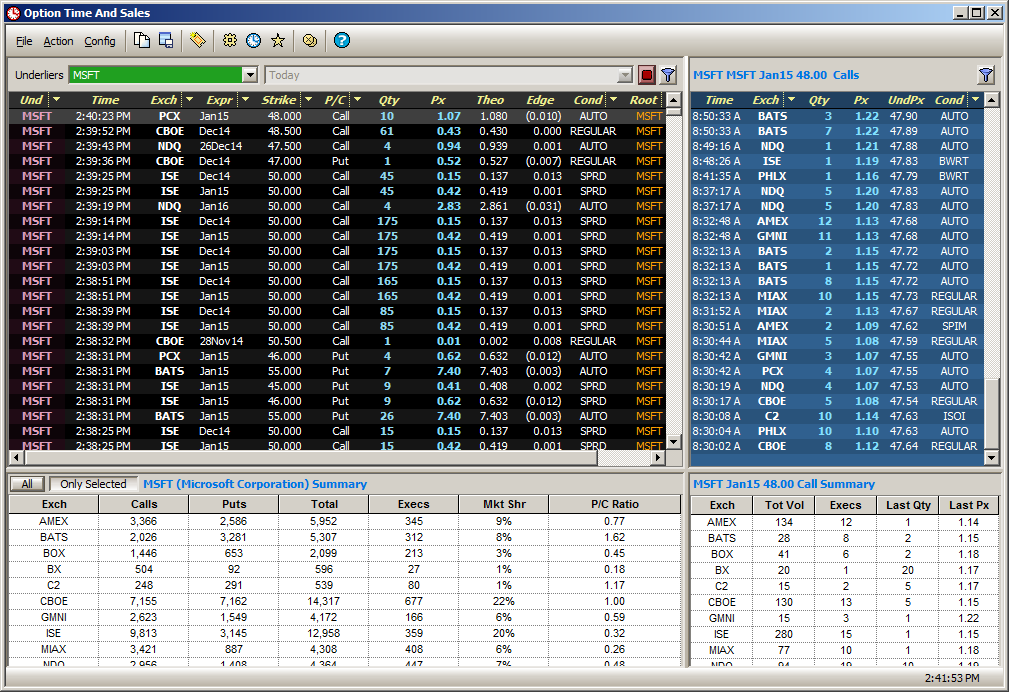
Task: Click the main grid scroll up arrow
Action: [x=673, y=100]
